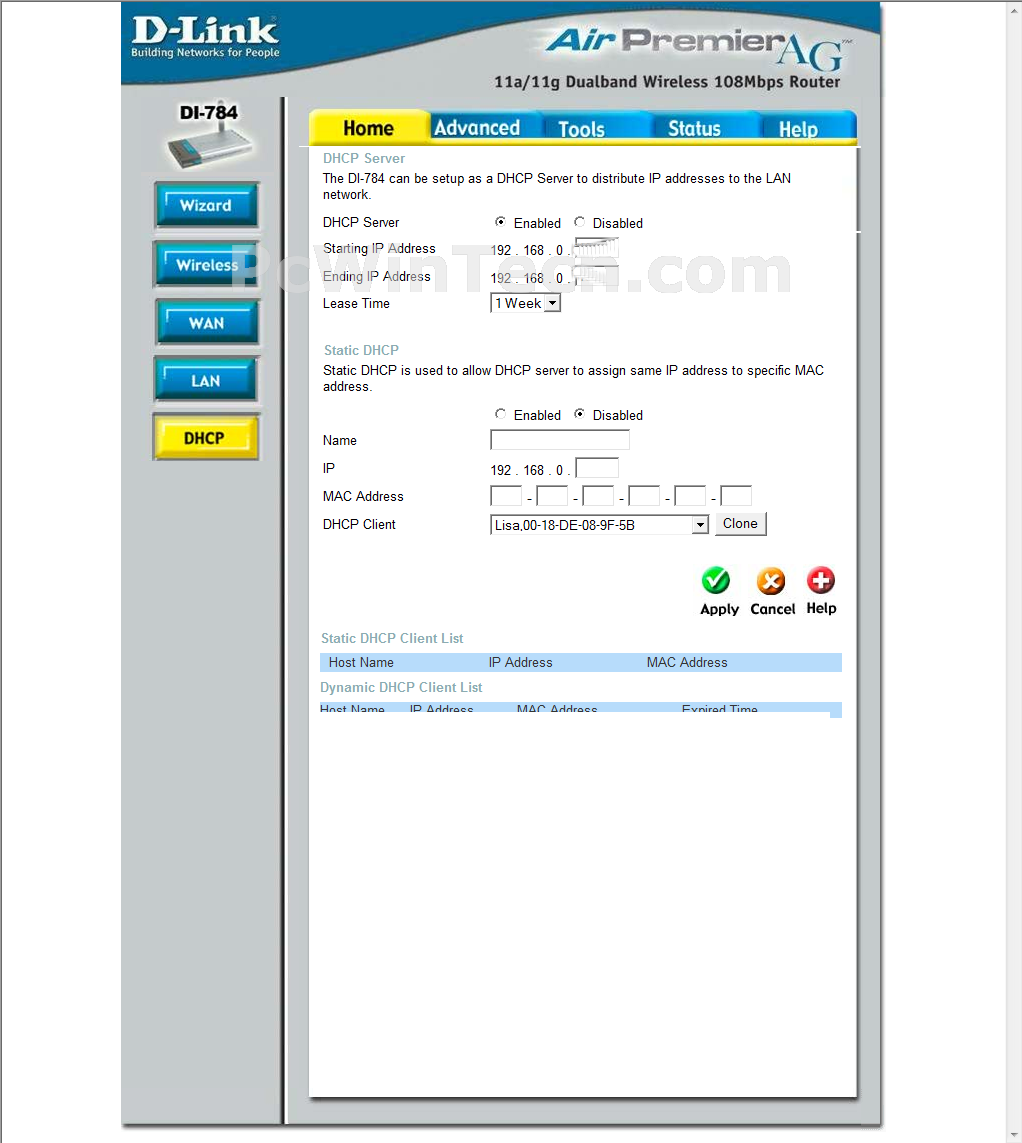Click the MAC Address column in static list

click(687, 663)
